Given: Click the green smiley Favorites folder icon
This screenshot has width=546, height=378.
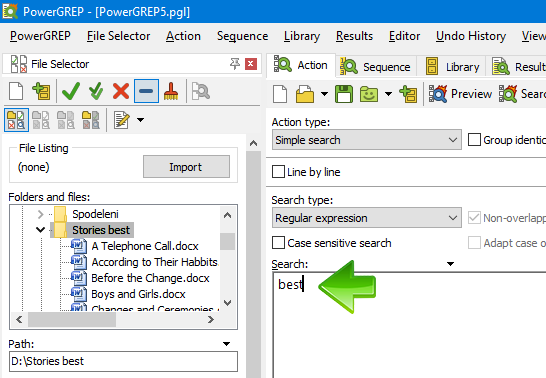Looking at the screenshot, I should (369, 94).
